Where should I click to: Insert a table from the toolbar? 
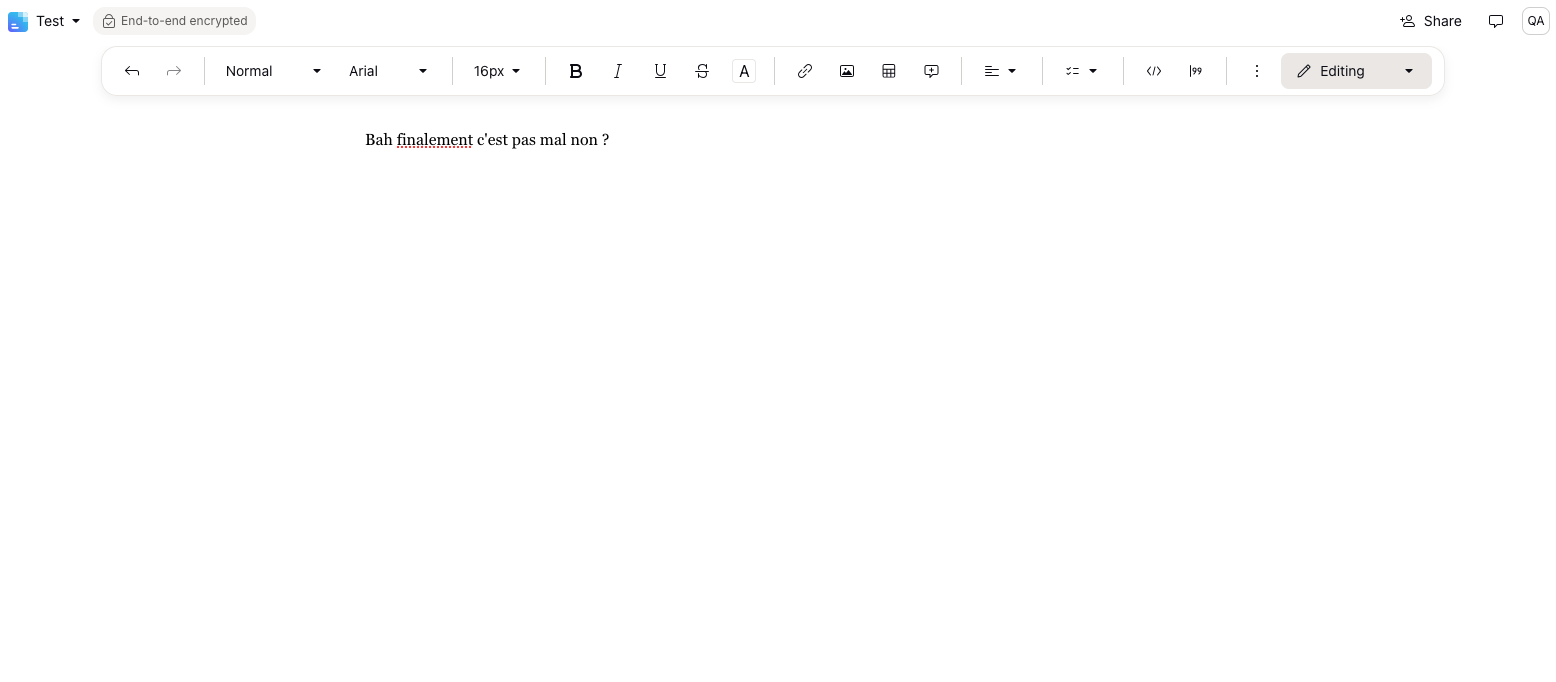pyautogui.click(x=888, y=71)
